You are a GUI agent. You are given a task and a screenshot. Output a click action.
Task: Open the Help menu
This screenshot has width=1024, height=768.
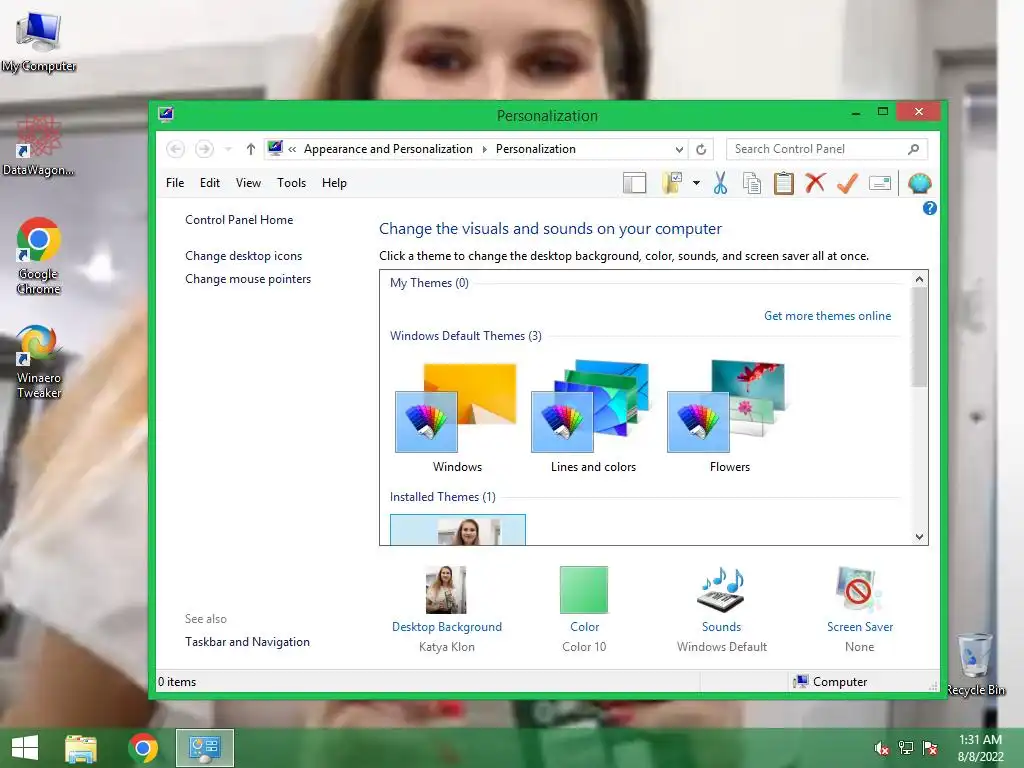(334, 183)
